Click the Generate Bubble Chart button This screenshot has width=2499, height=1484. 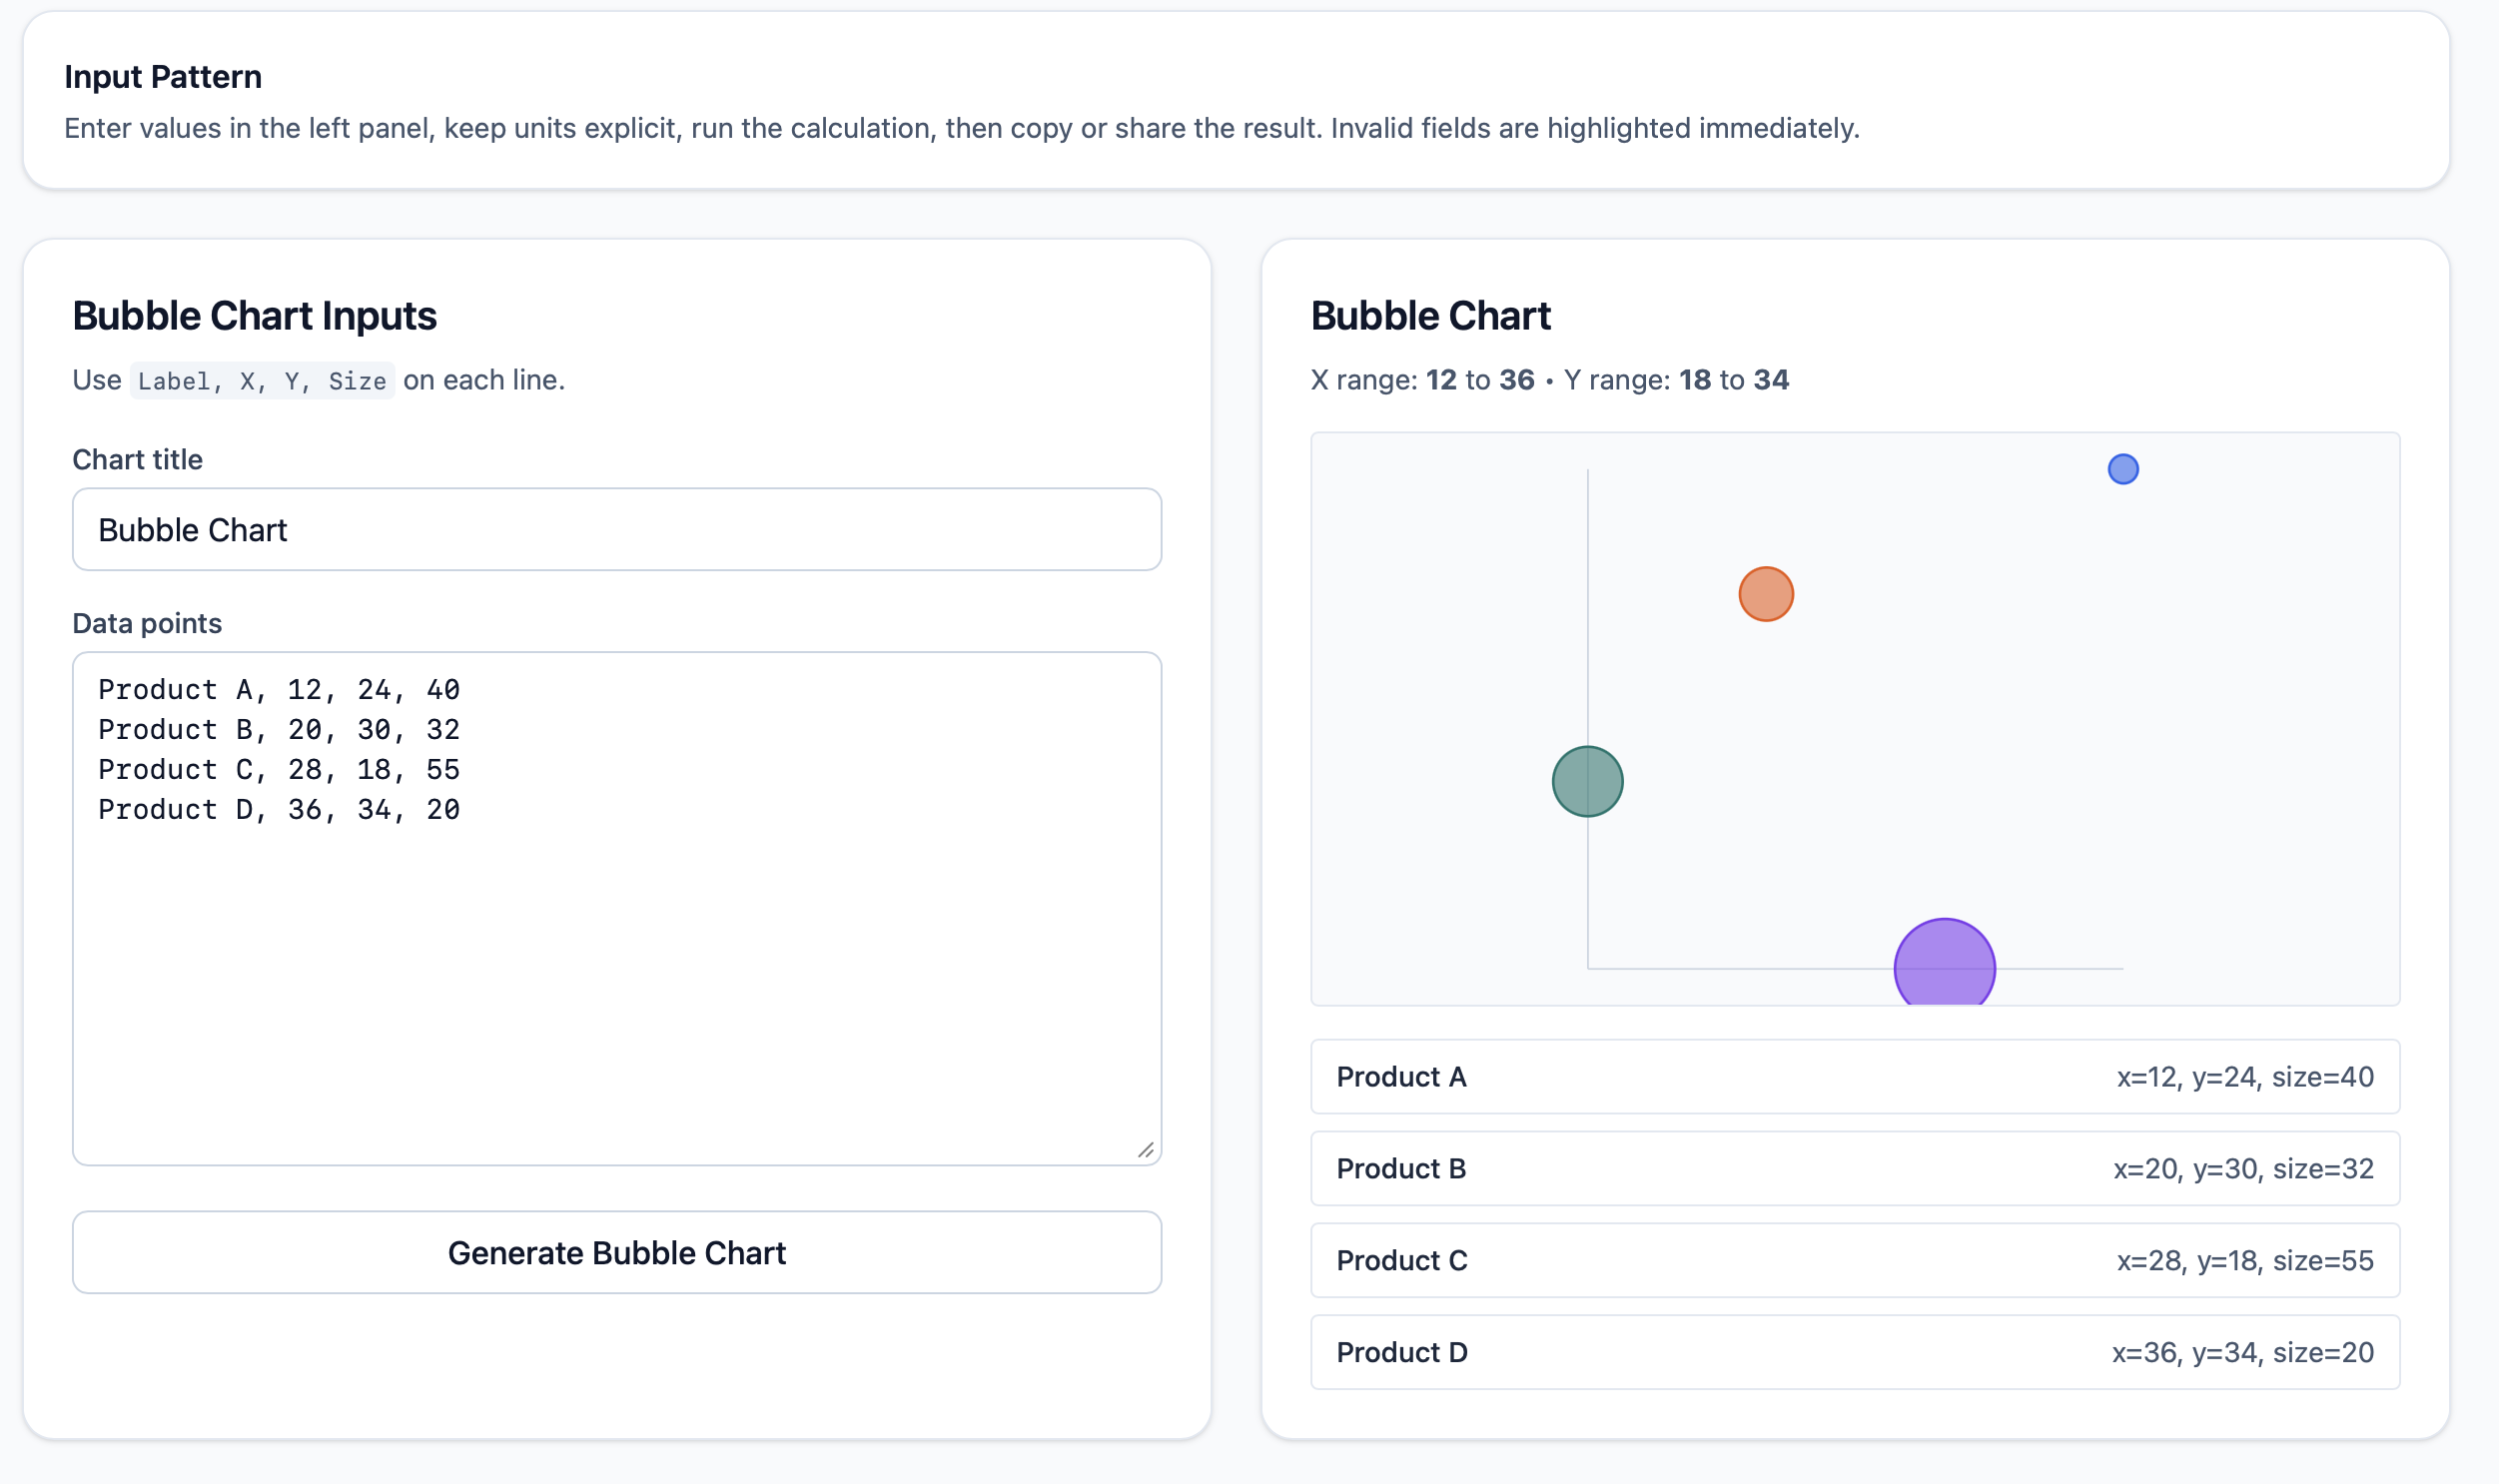click(x=616, y=1252)
